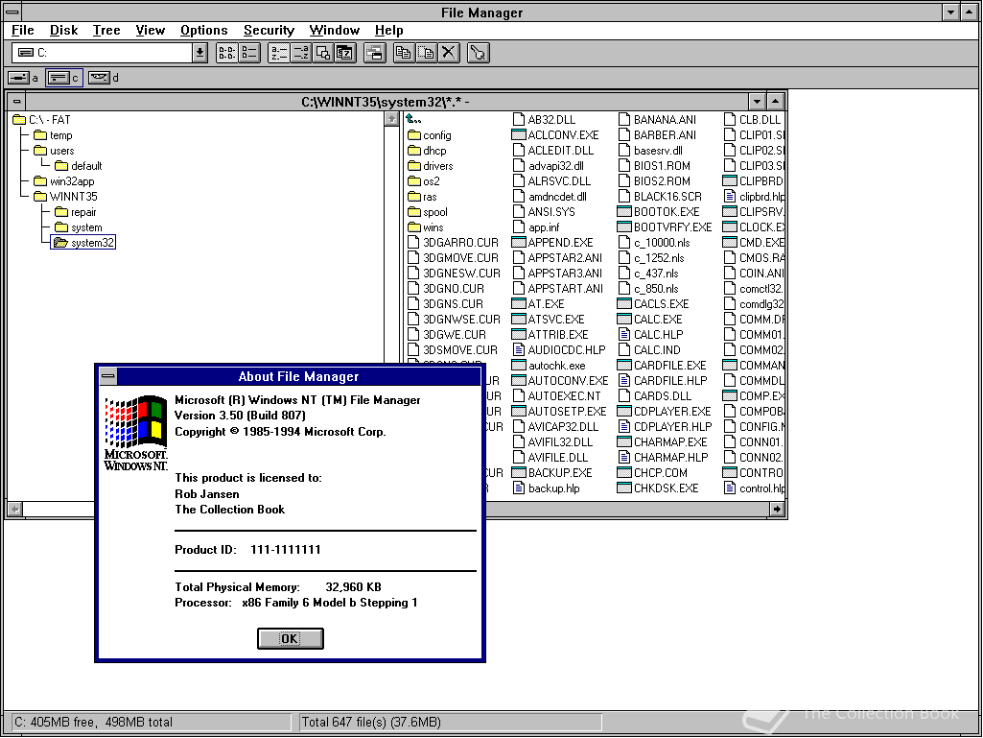Select the default folder in tree

(x=78, y=166)
